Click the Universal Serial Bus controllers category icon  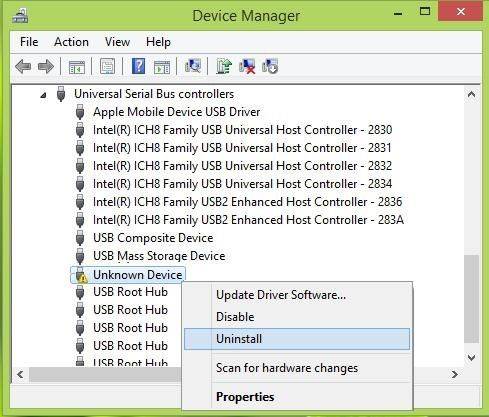(x=61, y=94)
